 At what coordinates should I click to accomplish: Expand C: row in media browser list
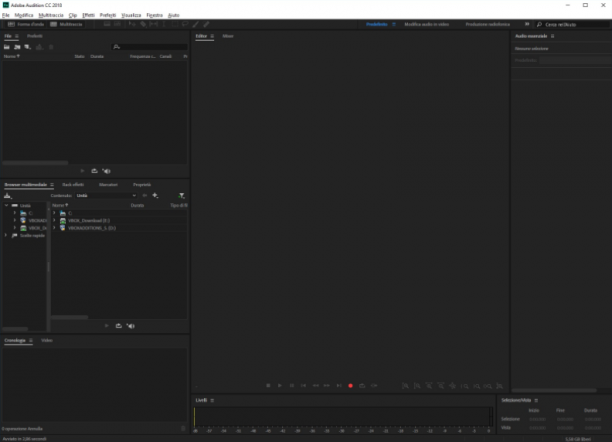(x=54, y=213)
